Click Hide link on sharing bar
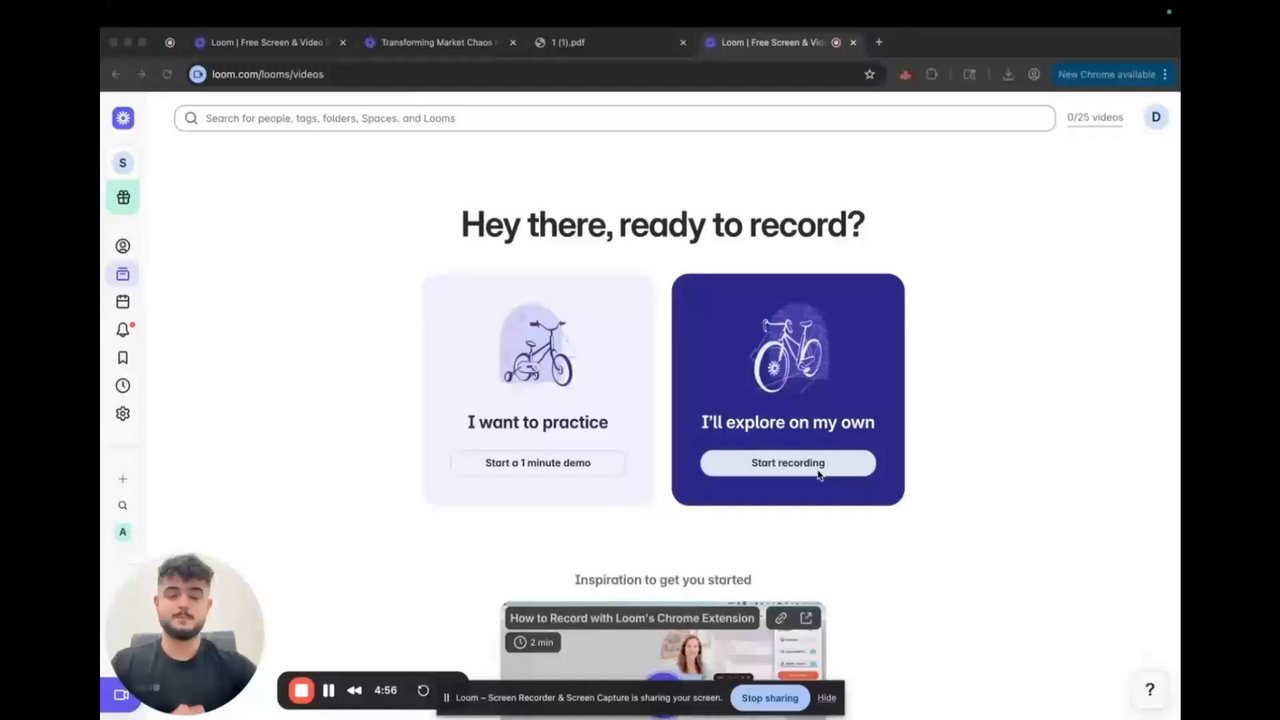This screenshot has width=1280, height=720. coord(826,698)
